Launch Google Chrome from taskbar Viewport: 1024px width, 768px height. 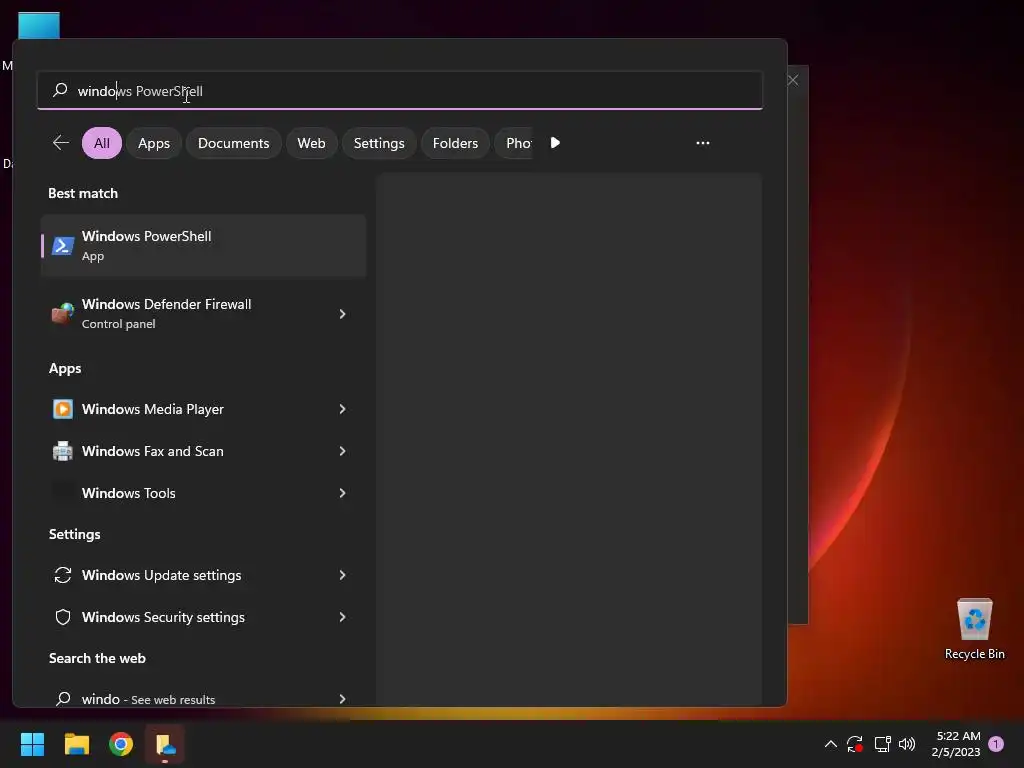(x=121, y=744)
